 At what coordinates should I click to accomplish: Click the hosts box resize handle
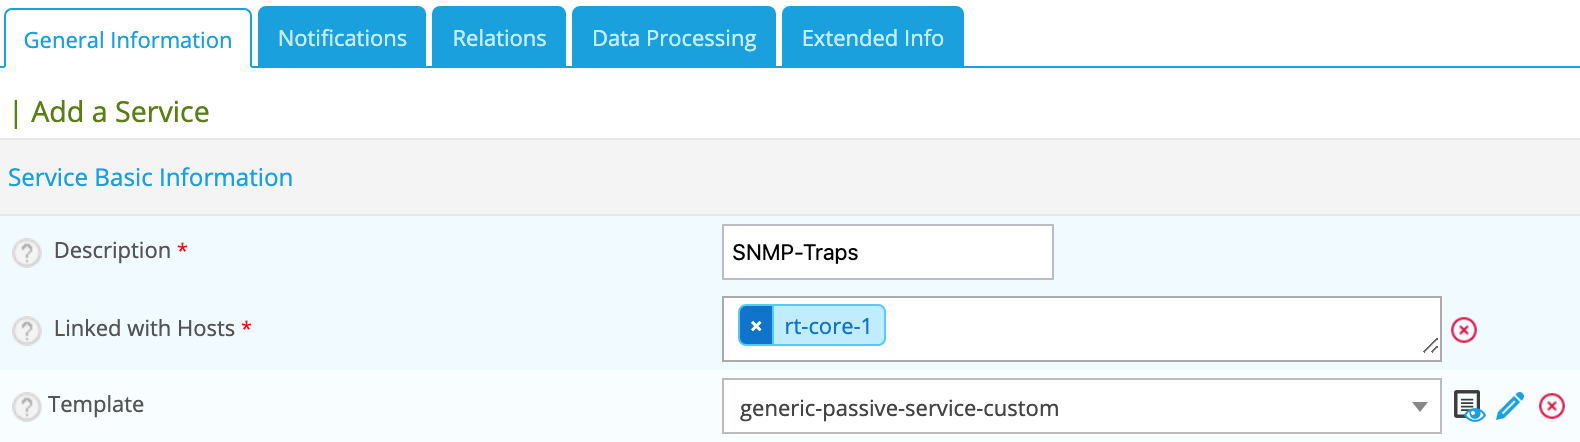1430,346
